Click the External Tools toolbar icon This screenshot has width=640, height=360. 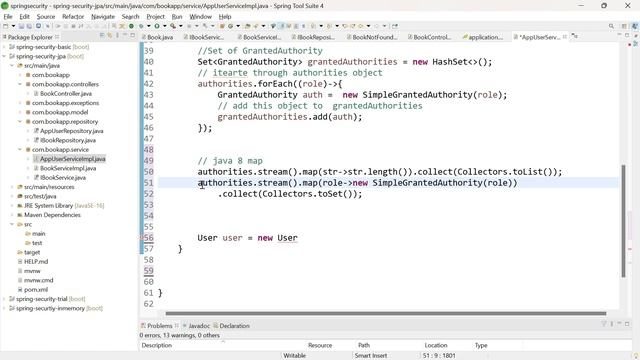173,26
